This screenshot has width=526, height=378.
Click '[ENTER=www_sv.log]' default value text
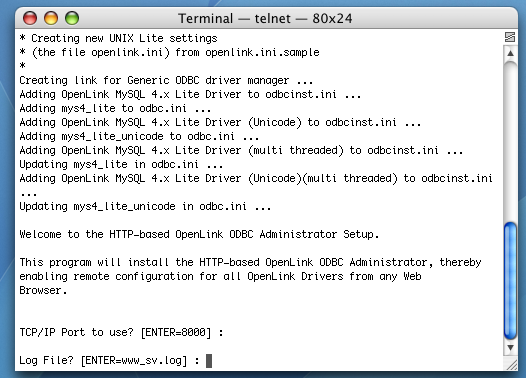click(134, 361)
